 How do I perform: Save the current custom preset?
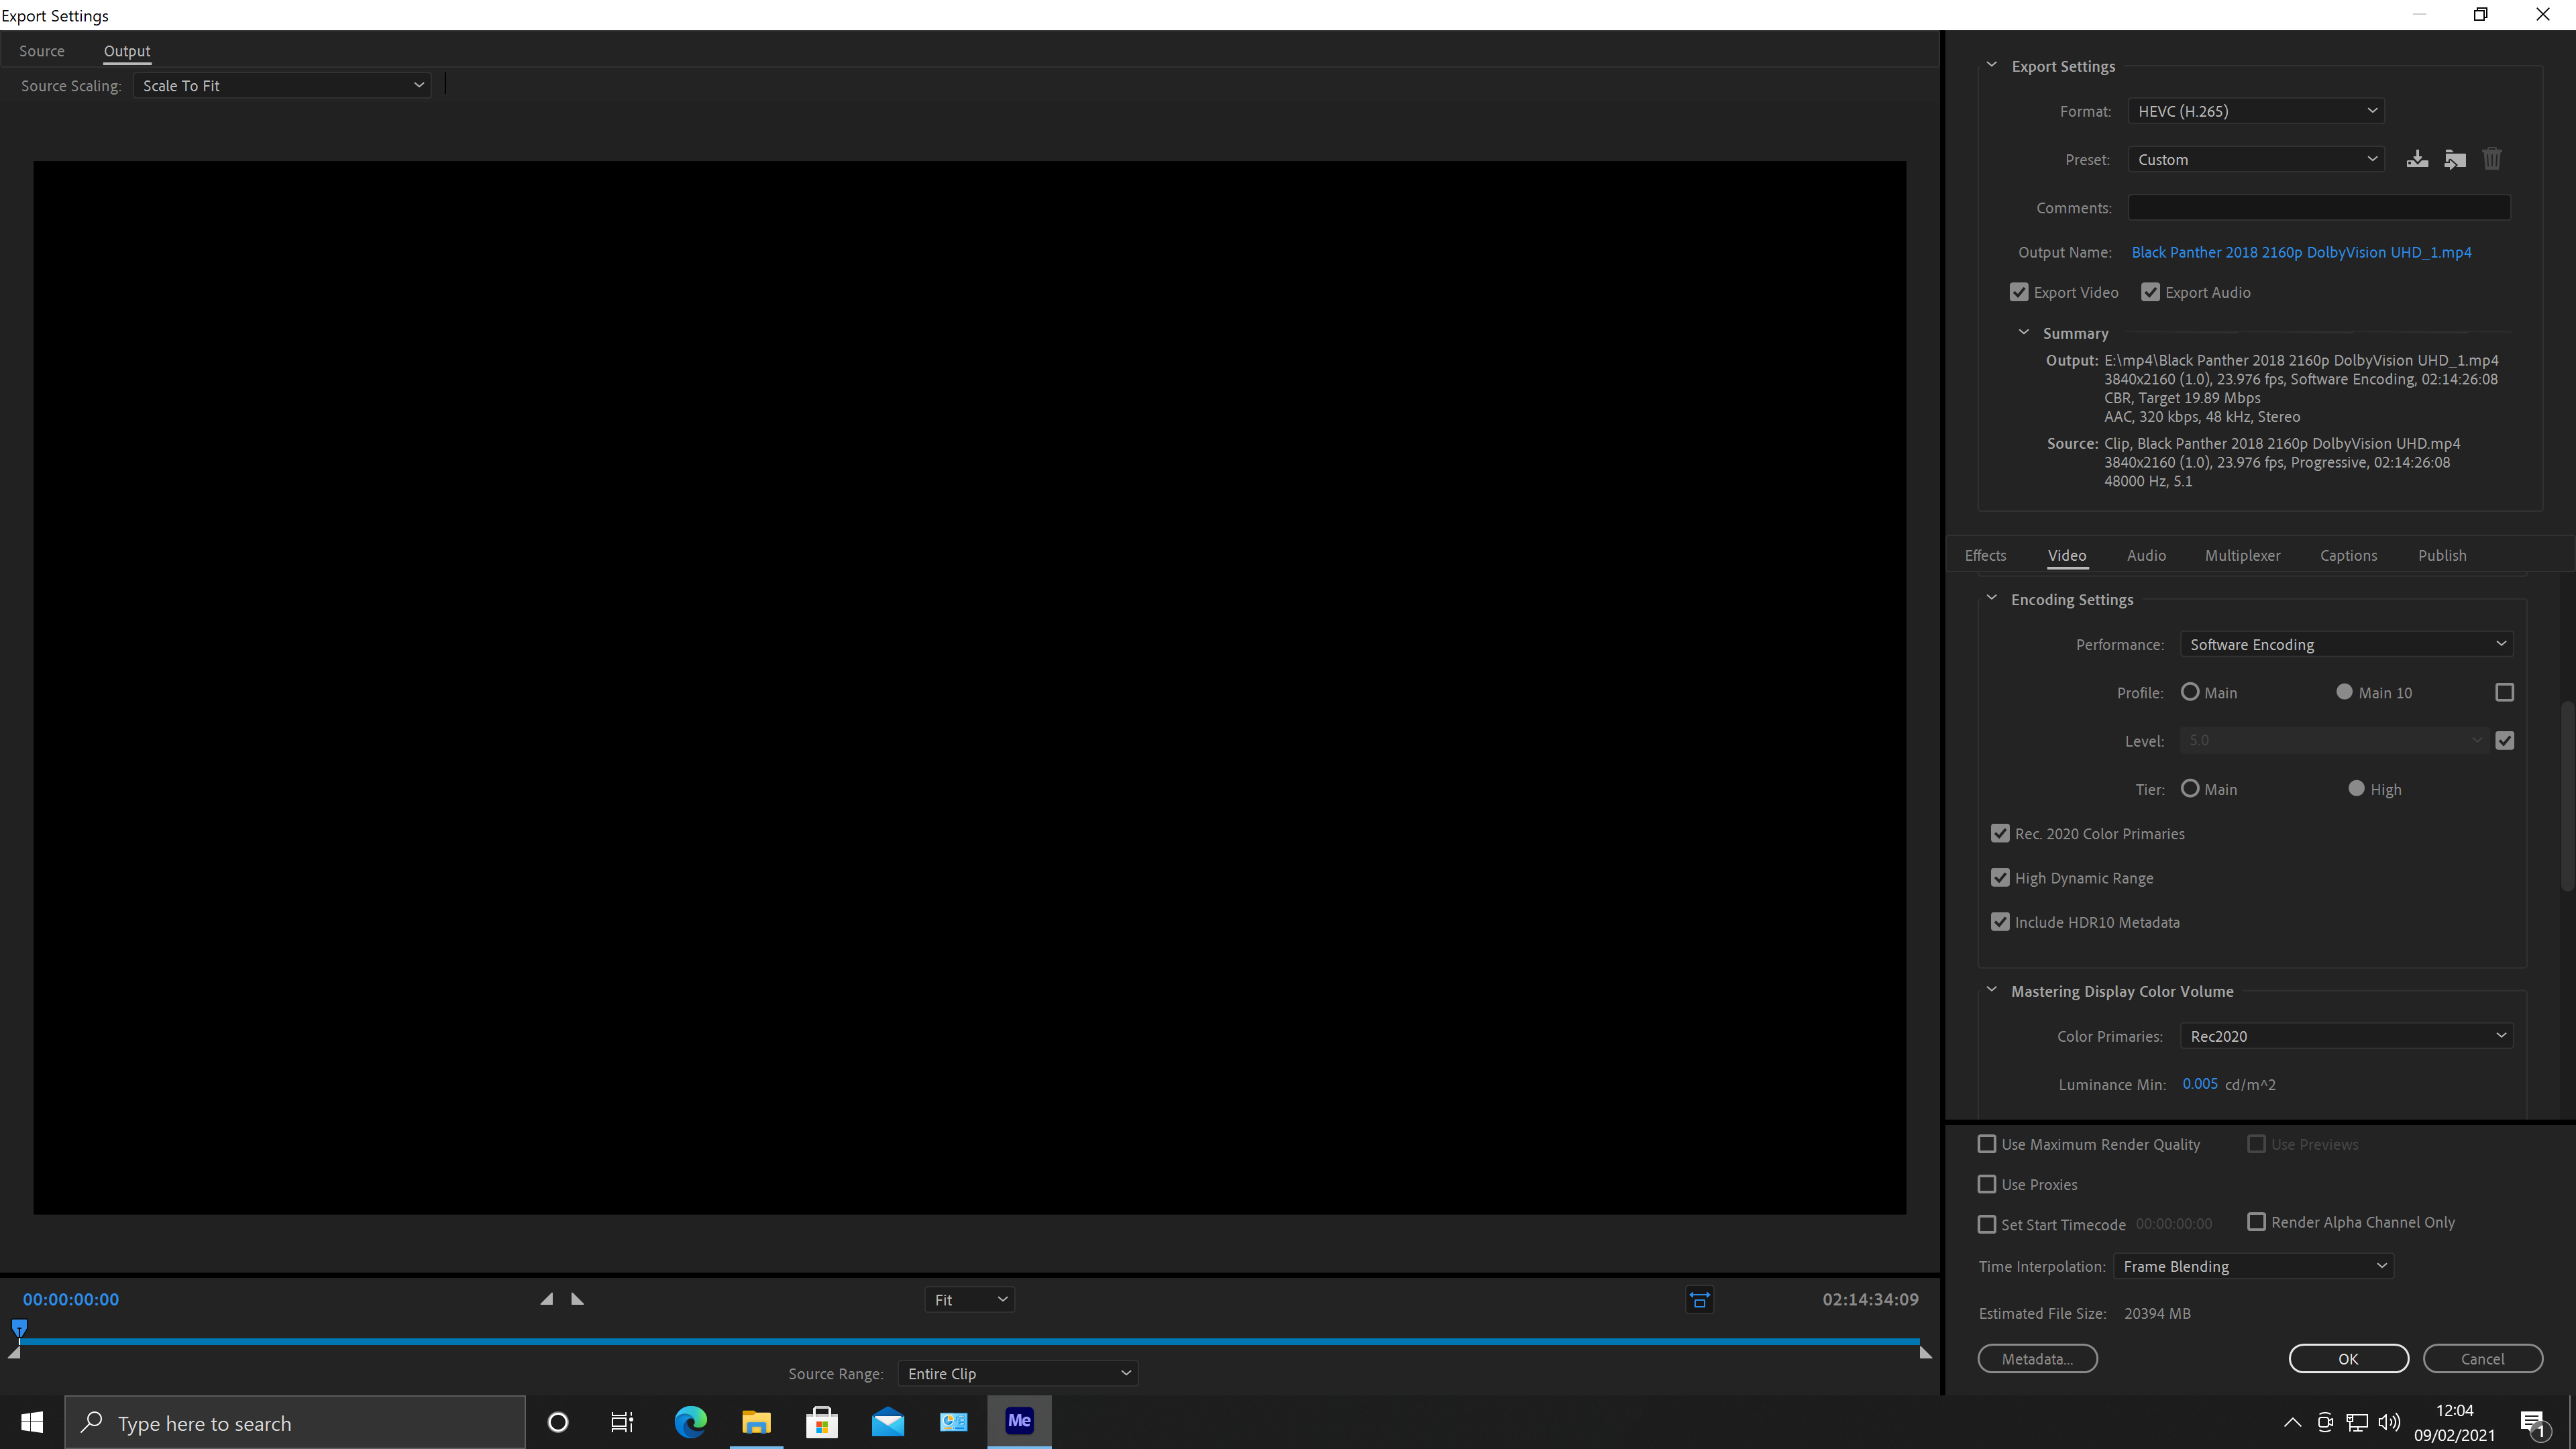coord(2418,159)
